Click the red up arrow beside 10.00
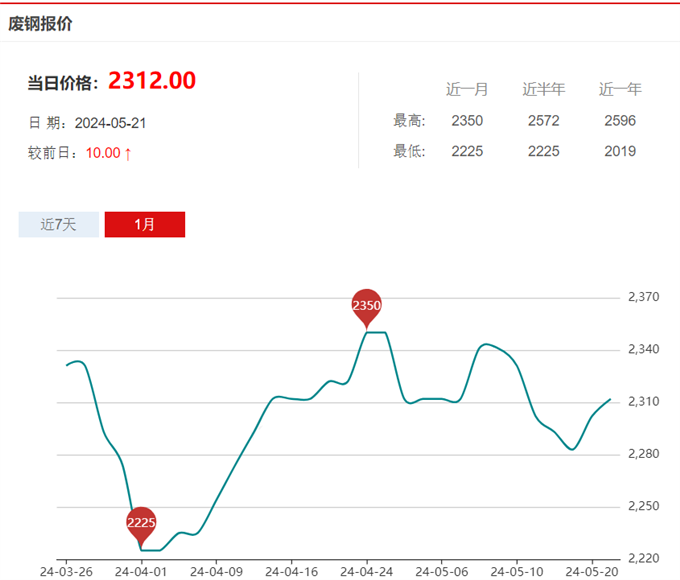 [128, 153]
